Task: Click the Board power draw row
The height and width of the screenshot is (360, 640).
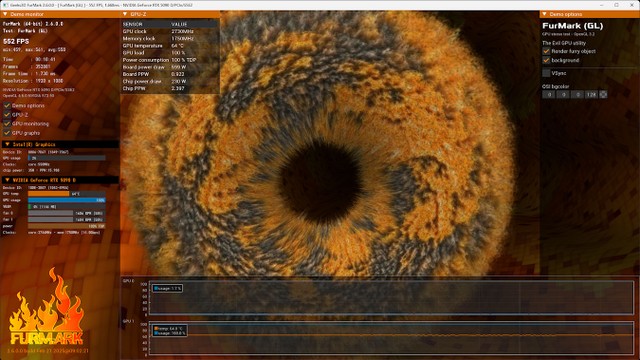Action: [x=170, y=67]
